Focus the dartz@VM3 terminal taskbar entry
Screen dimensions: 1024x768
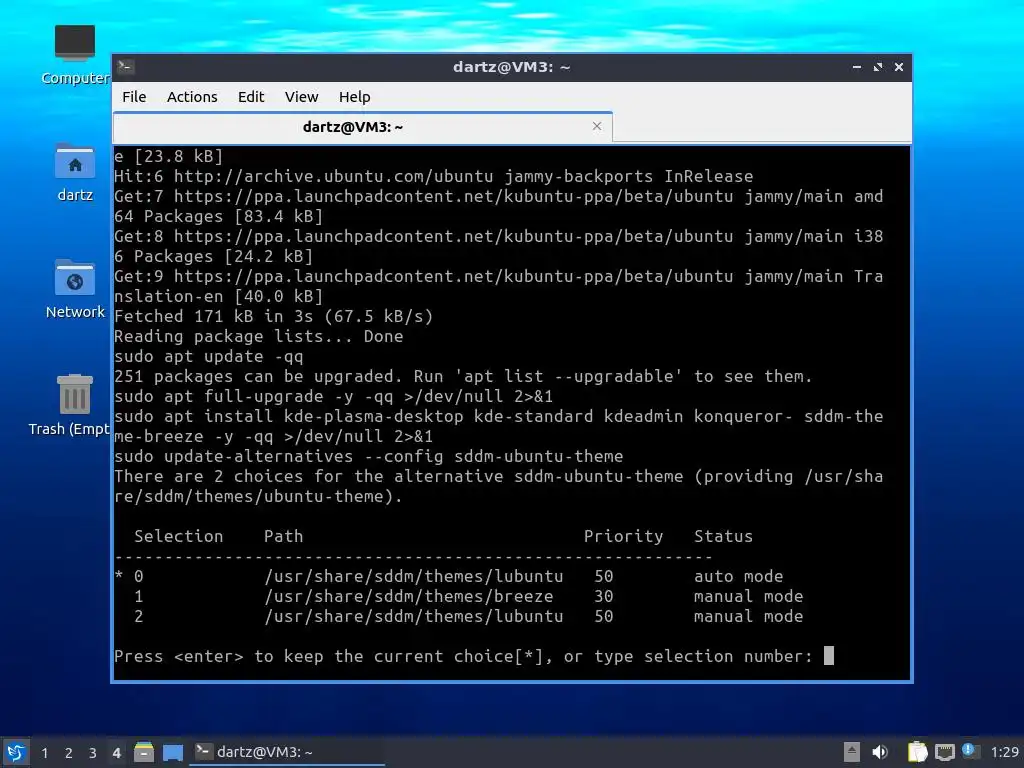click(287, 752)
